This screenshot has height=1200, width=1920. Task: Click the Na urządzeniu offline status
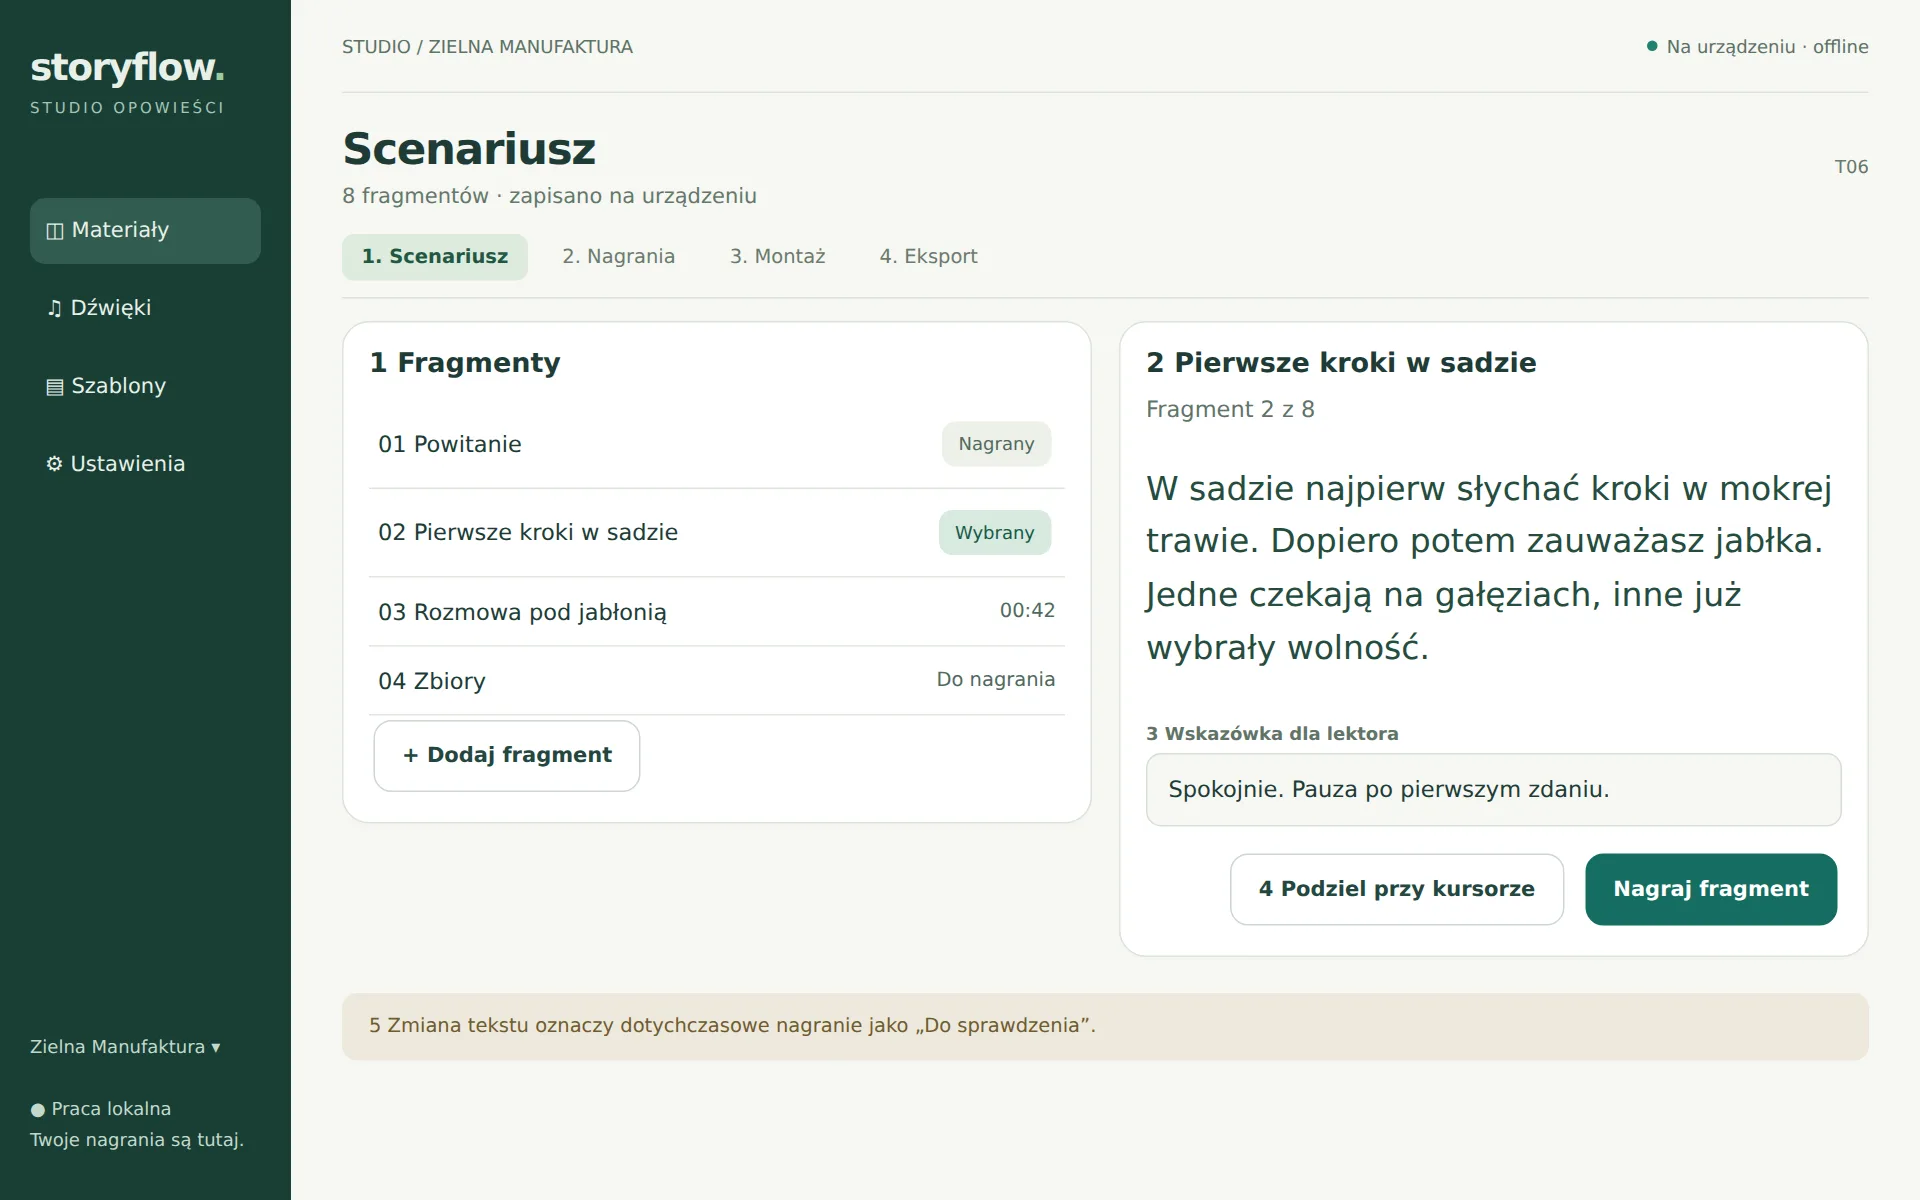(x=1757, y=47)
